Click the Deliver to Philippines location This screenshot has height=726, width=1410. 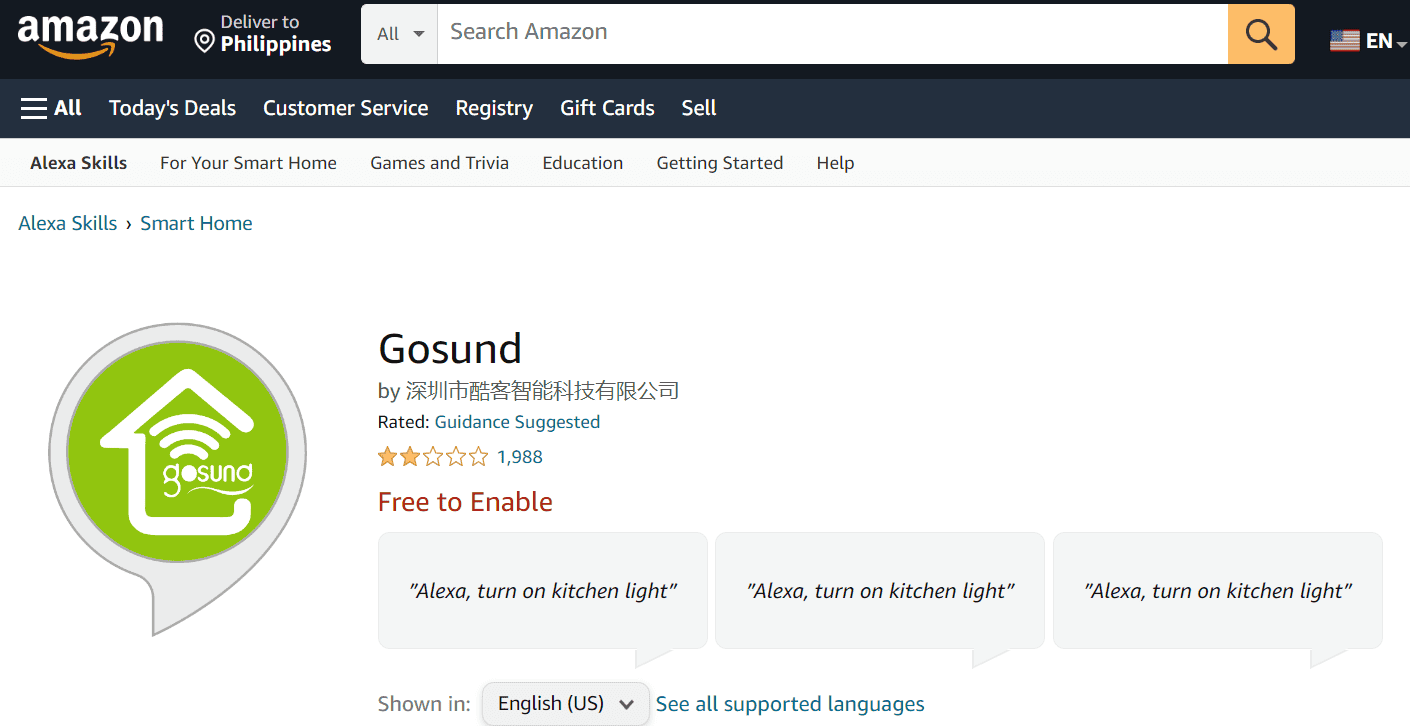click(262, 34)
